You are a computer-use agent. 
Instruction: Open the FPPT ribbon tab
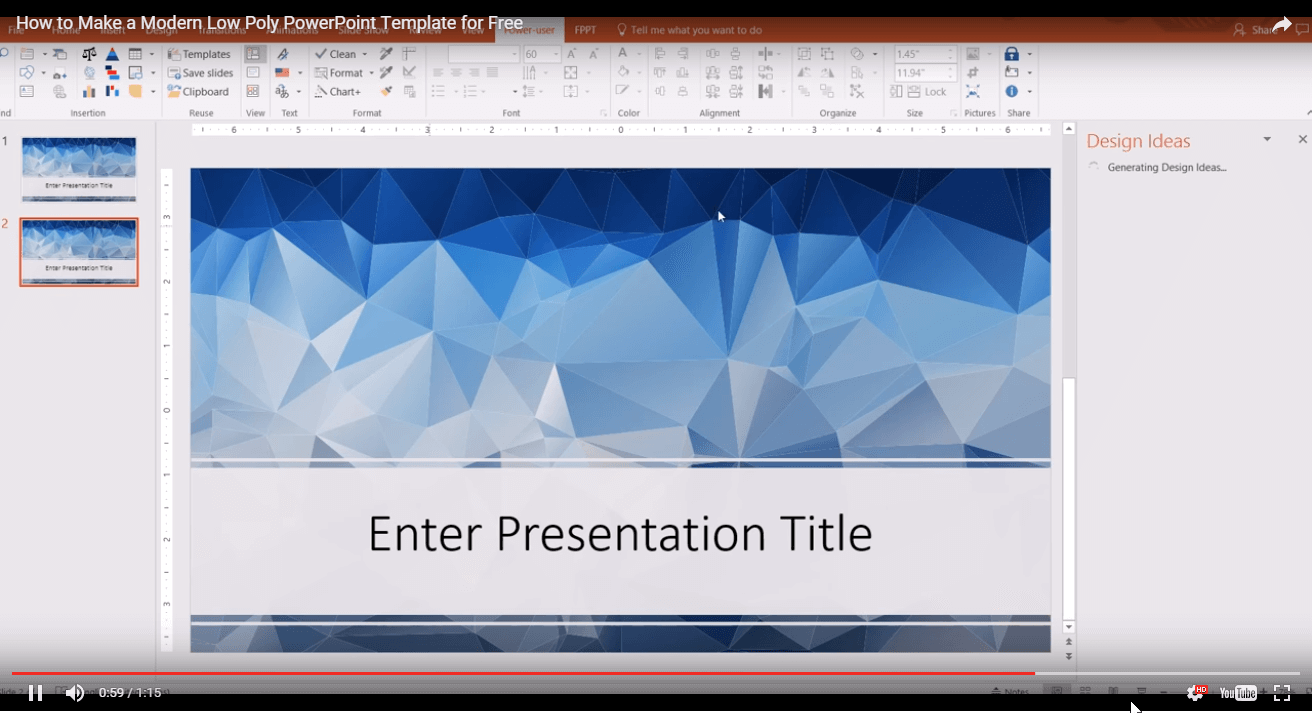(585, 30)
